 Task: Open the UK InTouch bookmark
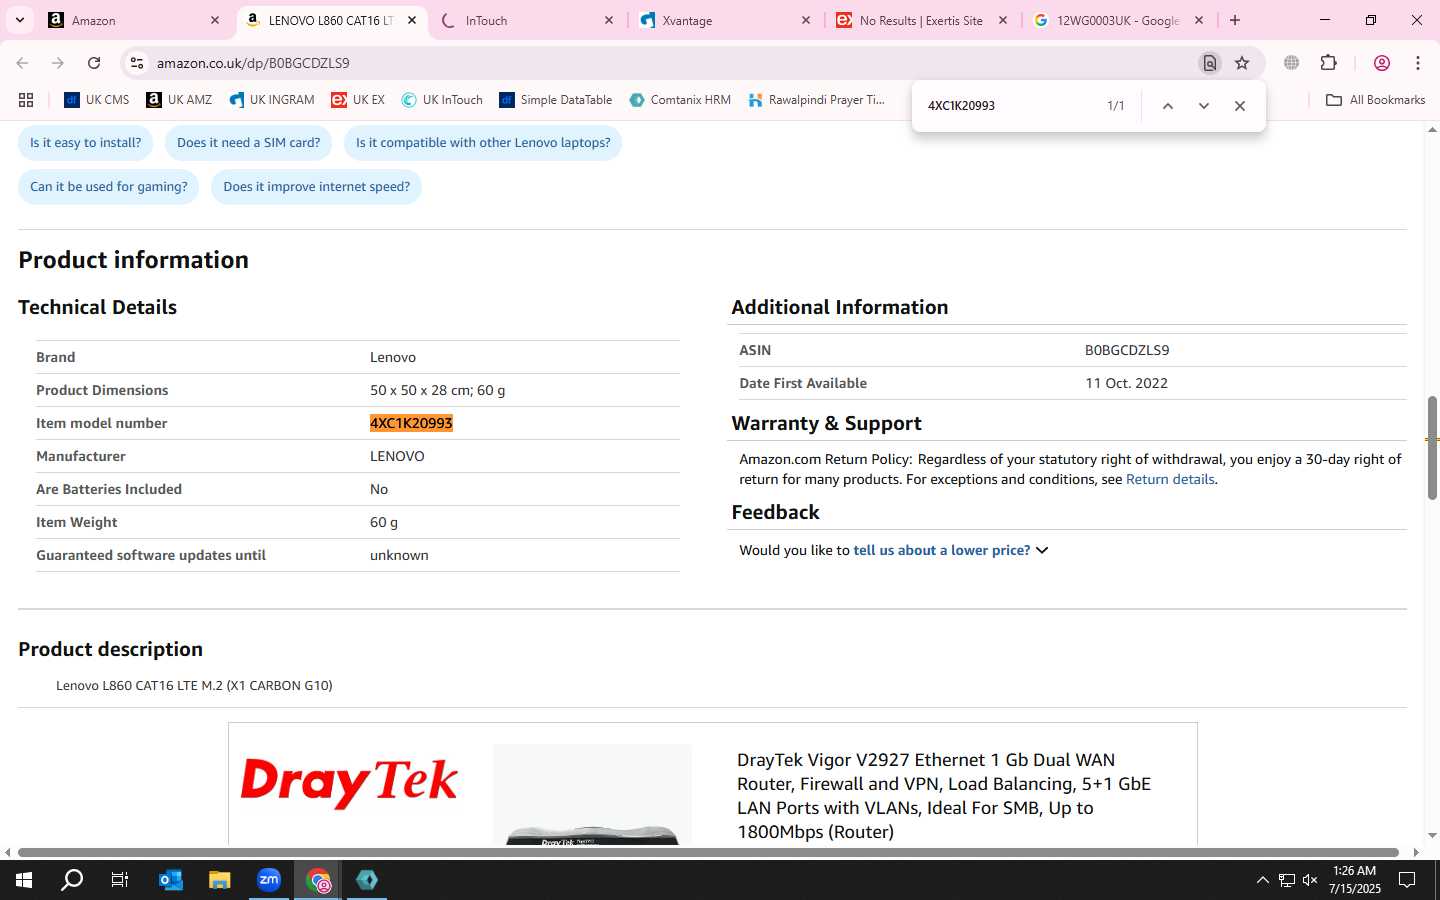pos(442,100)
